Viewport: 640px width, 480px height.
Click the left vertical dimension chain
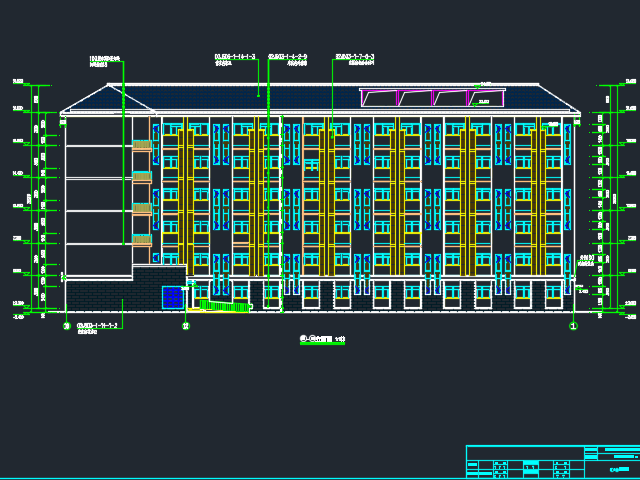click(38, 200)
